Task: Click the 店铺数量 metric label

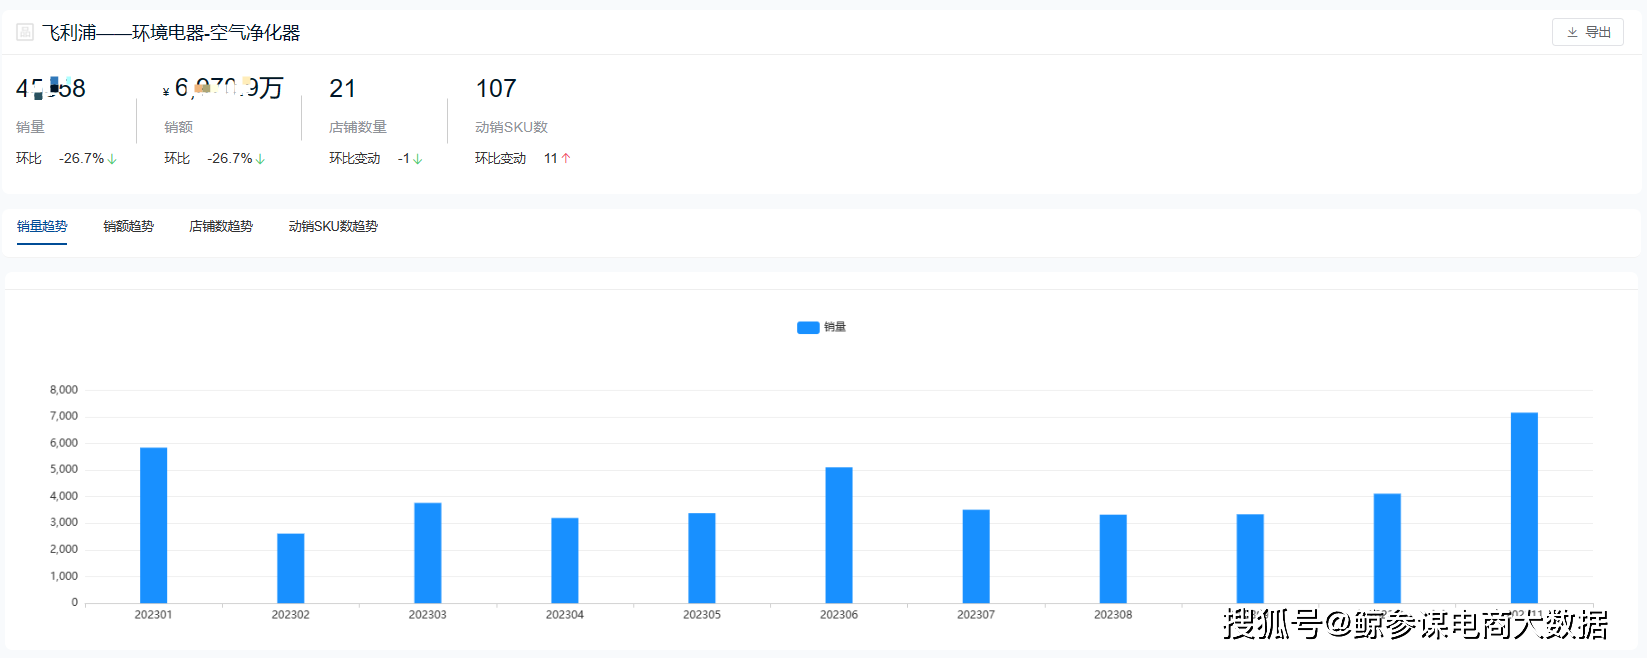Action: click(x=358, y=127)
